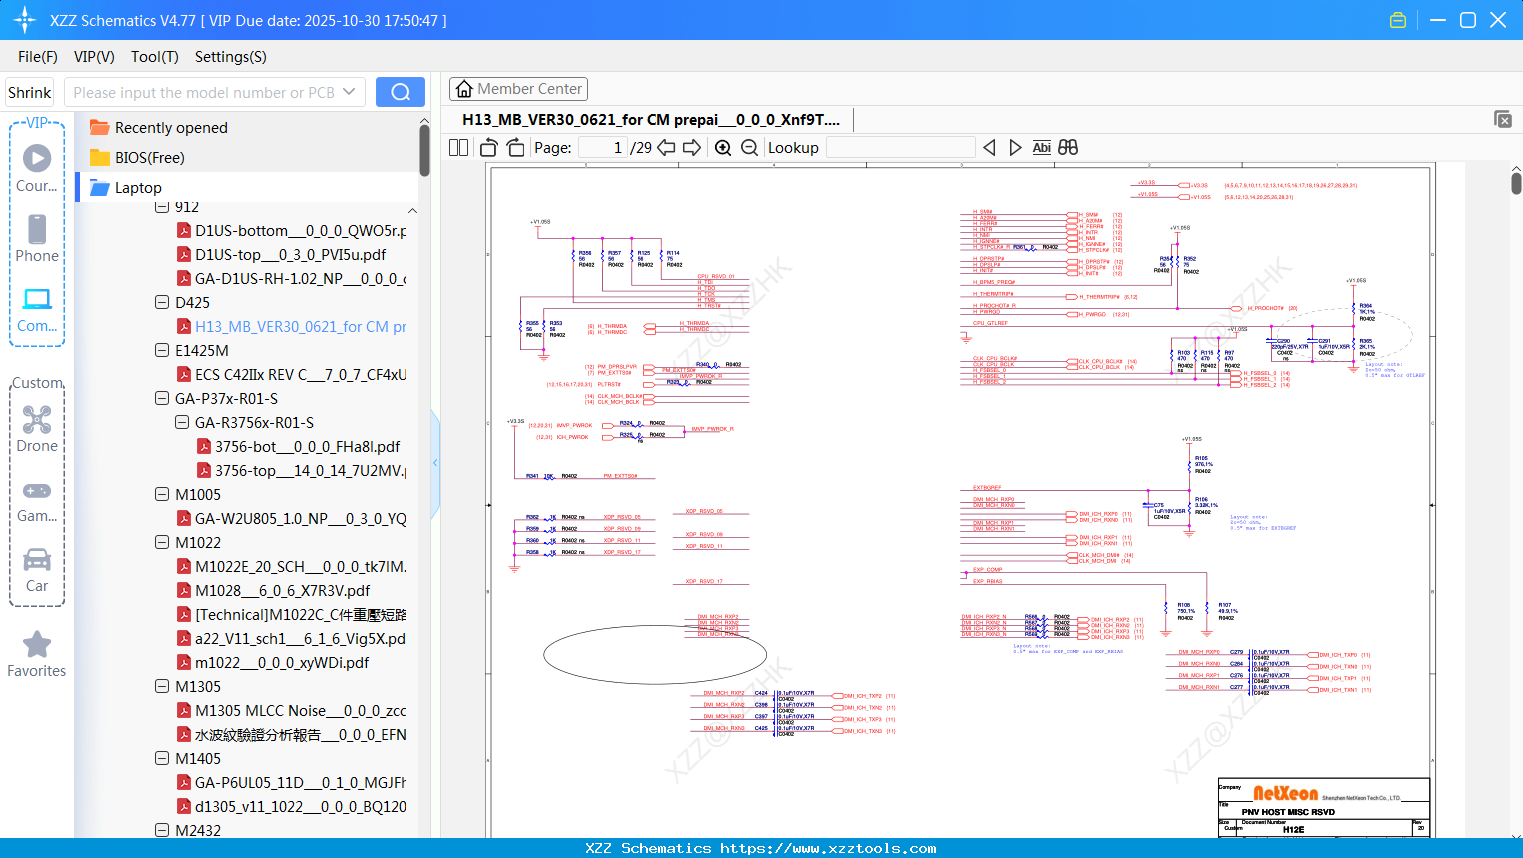Toggle the Abi text match option
The image size is (1523, 858).
[1041, 148]
